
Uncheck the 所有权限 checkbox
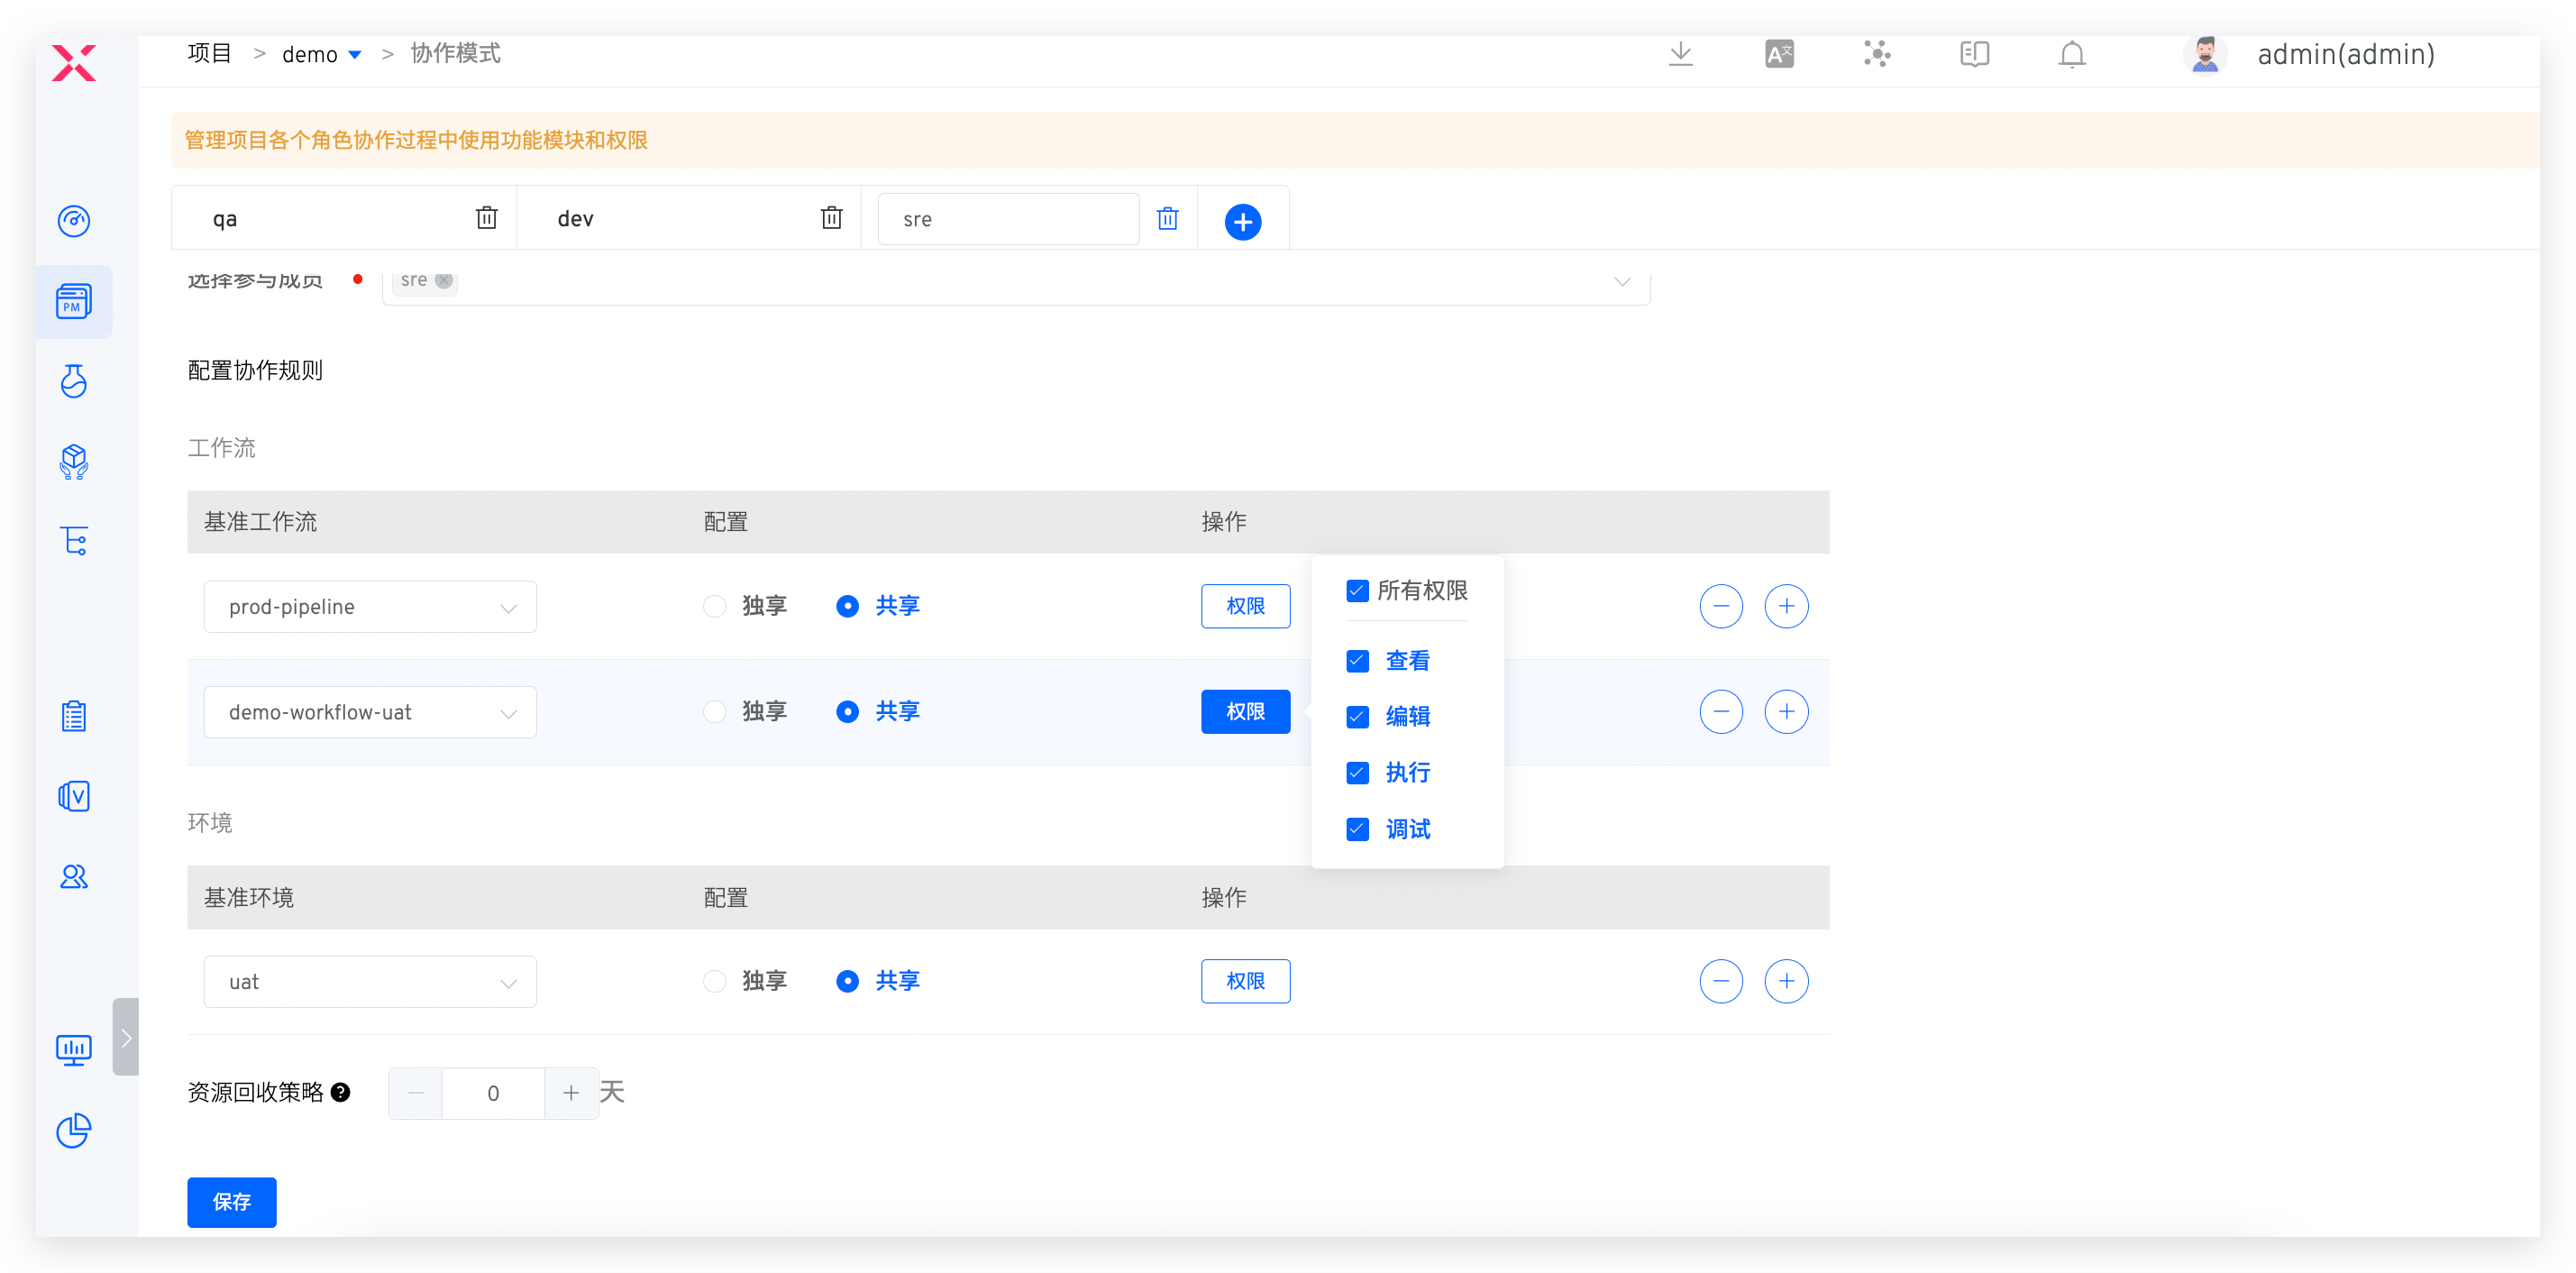coord(1357,591)
